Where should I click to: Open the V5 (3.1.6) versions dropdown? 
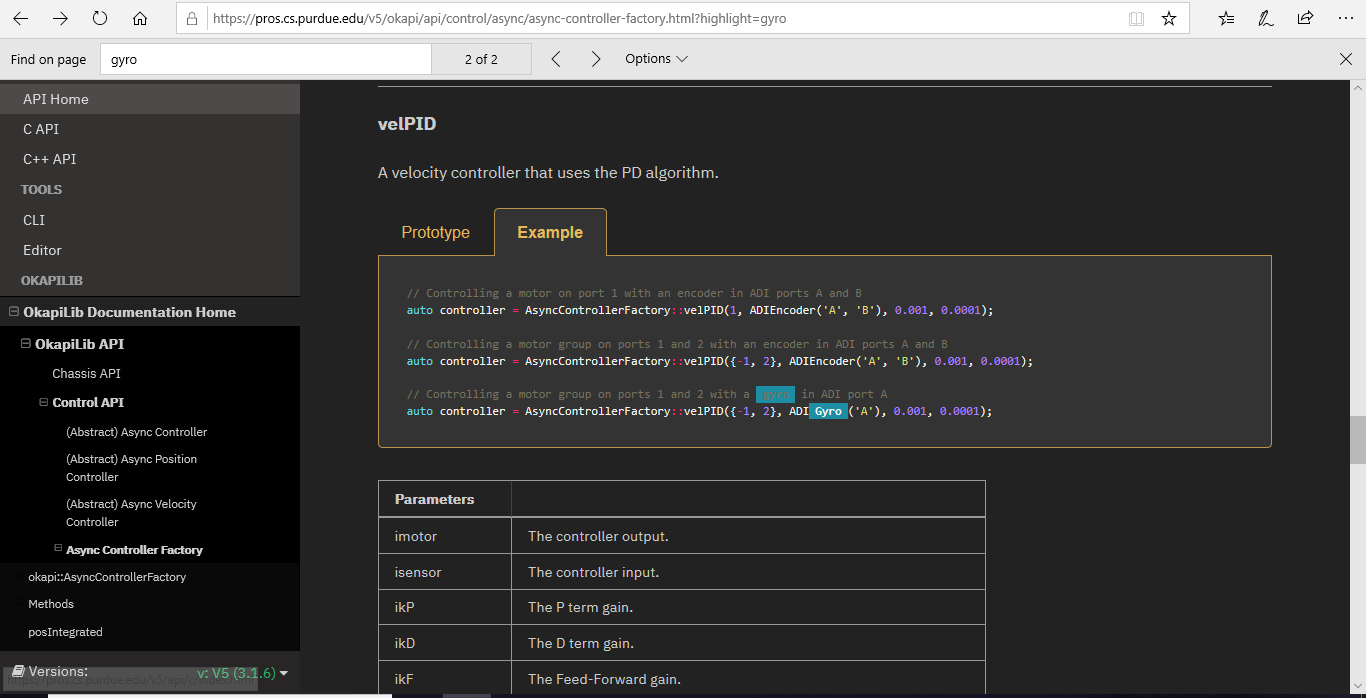pos(243,673)
